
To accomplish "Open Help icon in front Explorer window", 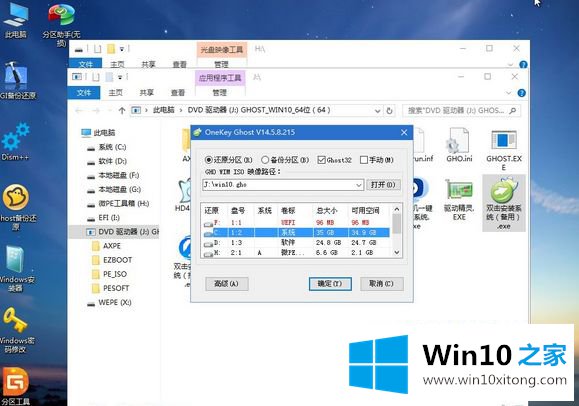I will coord(521,93).
